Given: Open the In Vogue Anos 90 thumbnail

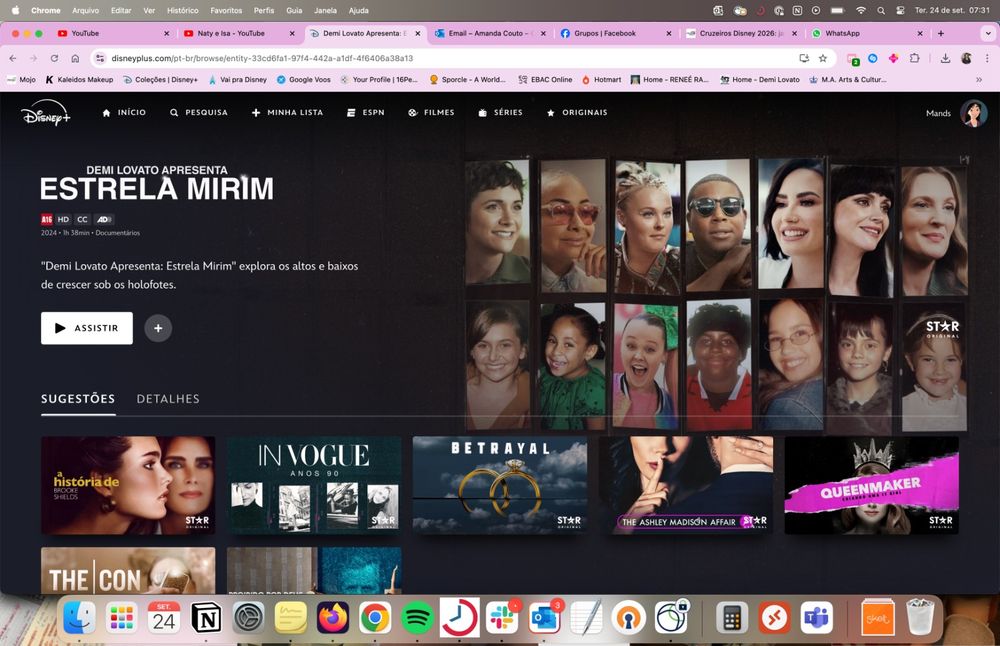Looking at the screenshot, I should (314, 485).
